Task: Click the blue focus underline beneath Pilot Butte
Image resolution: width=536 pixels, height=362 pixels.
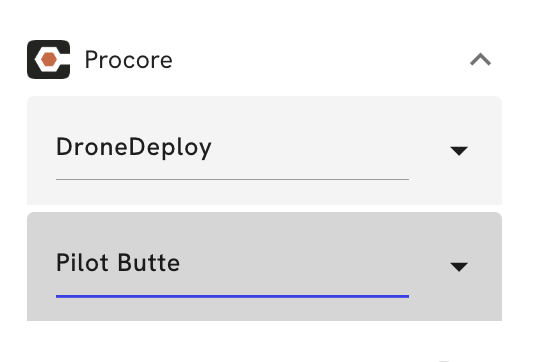Action: (x=232, y=296)
